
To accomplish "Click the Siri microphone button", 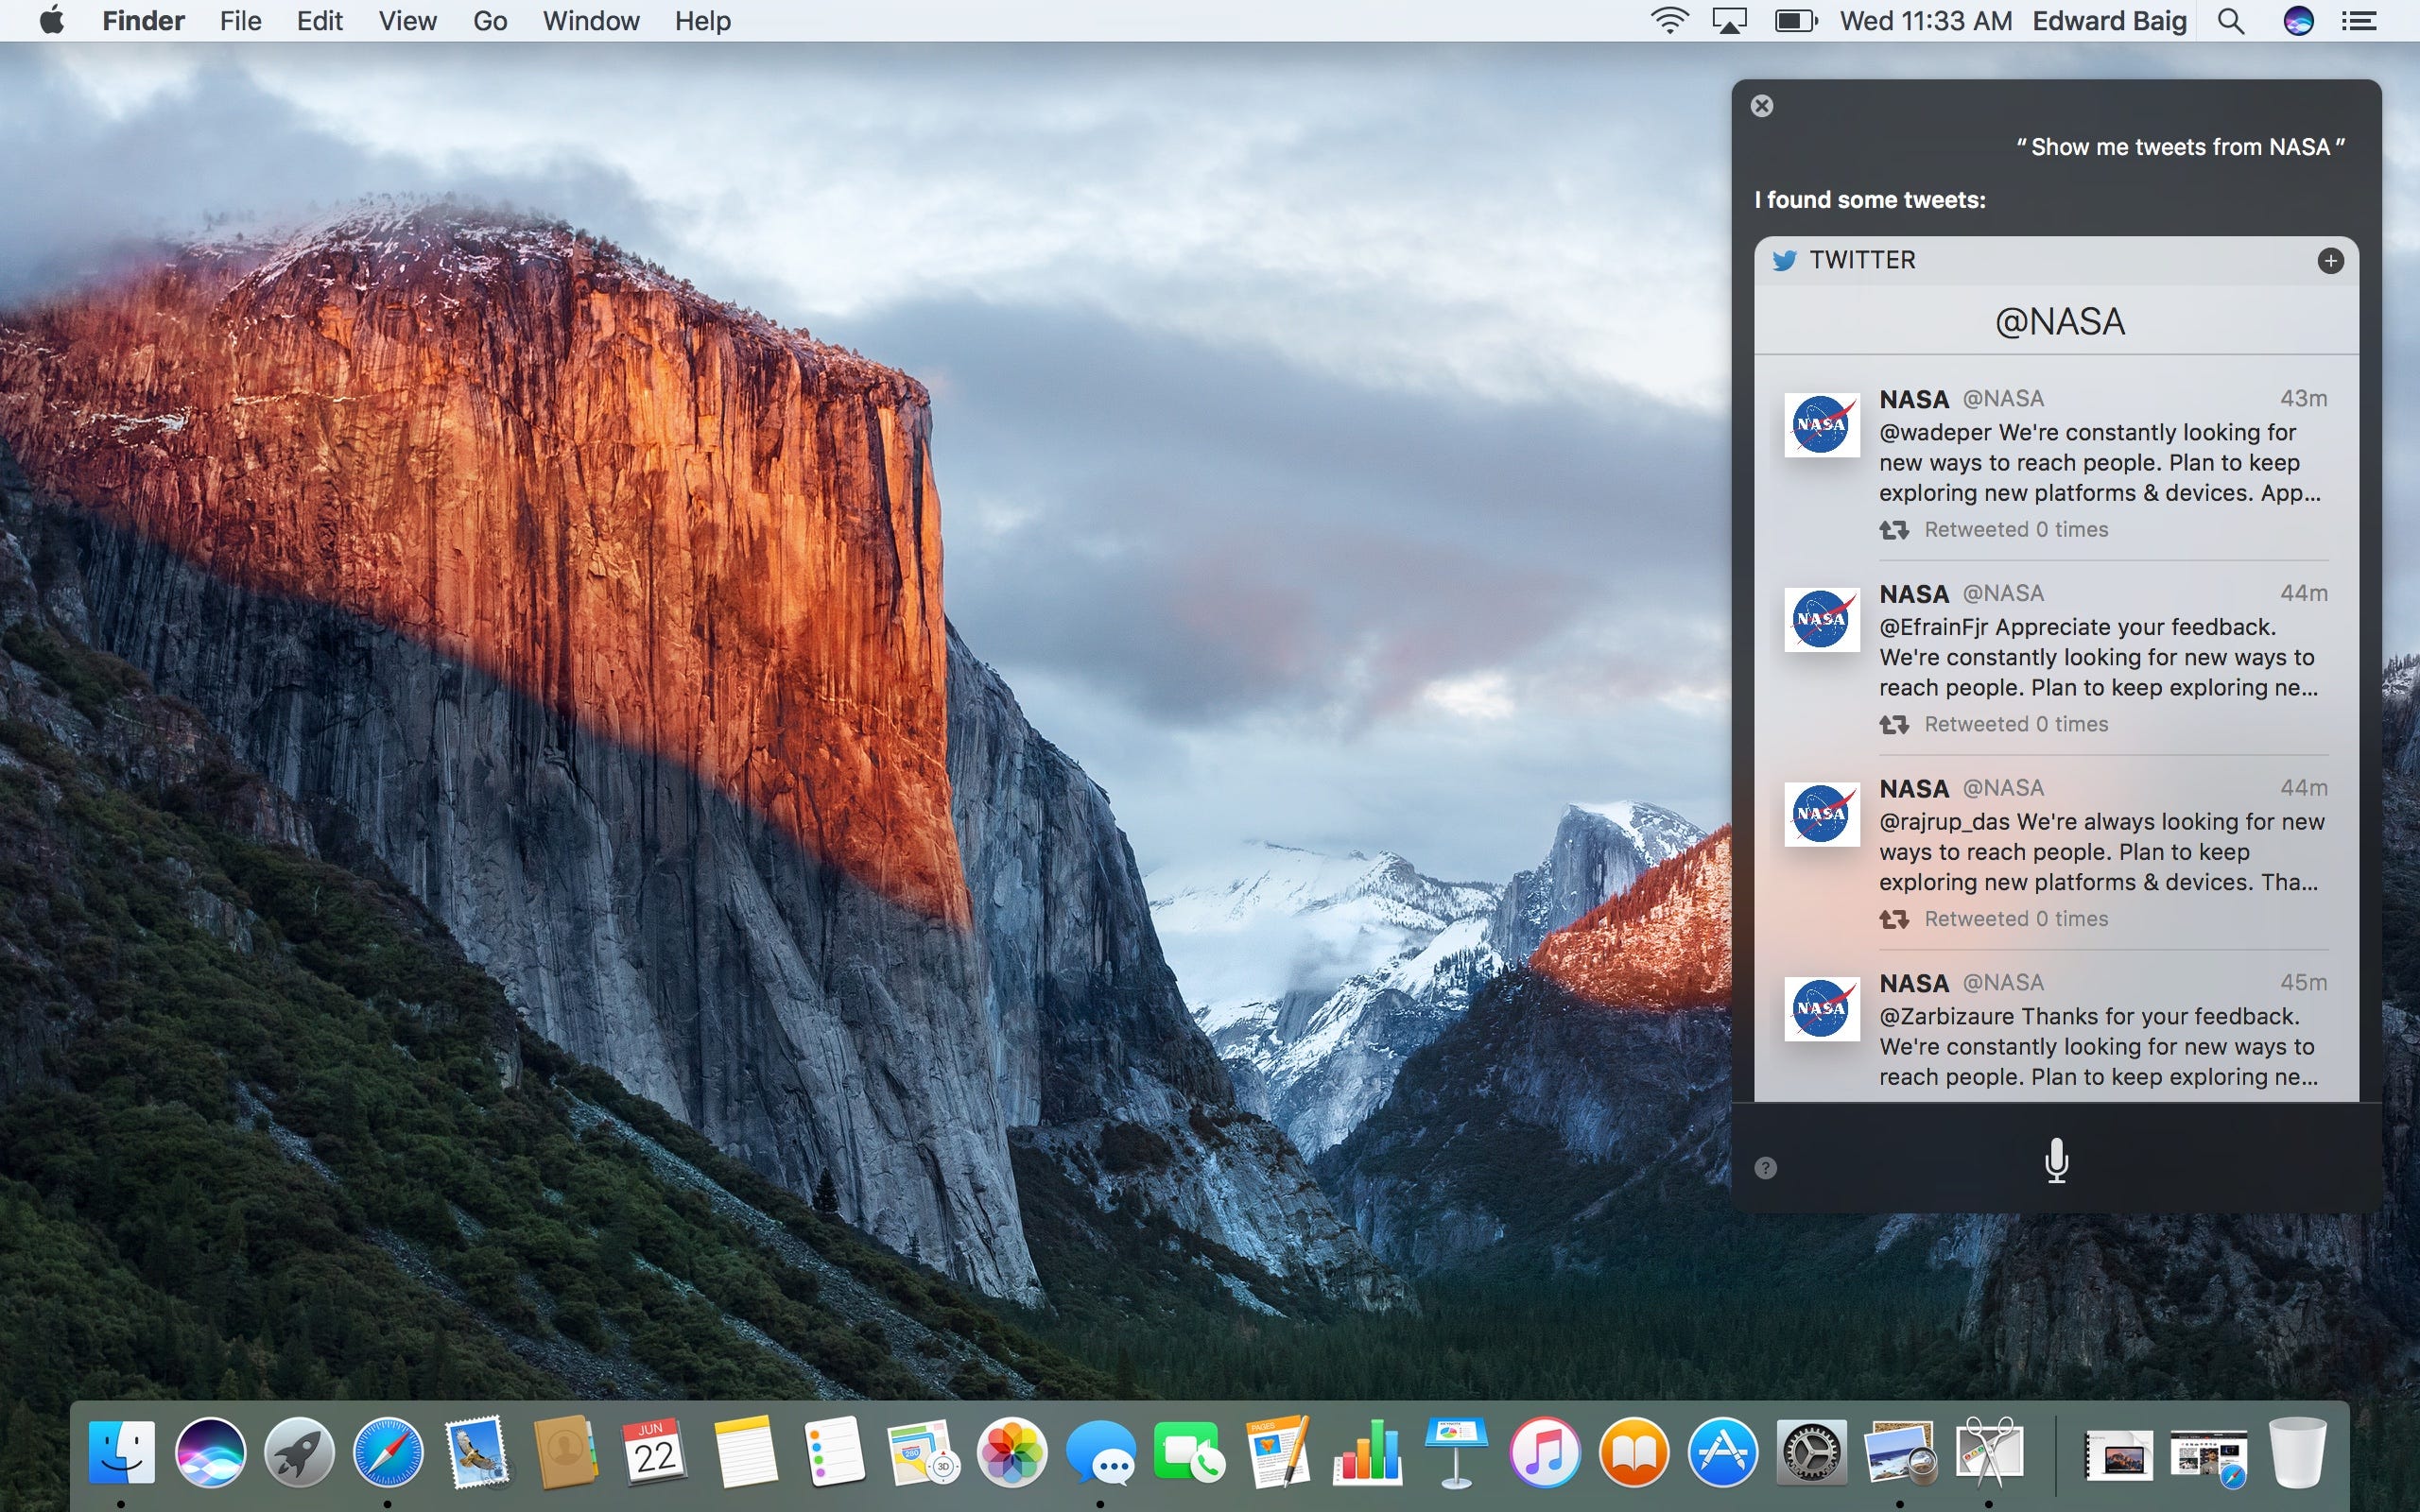I will coord(2056,1160).
